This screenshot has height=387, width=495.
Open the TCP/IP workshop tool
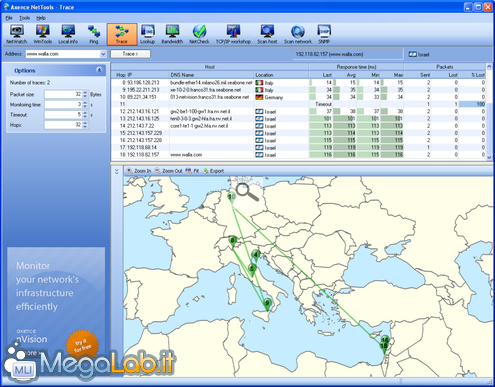(x=233, y=34)
